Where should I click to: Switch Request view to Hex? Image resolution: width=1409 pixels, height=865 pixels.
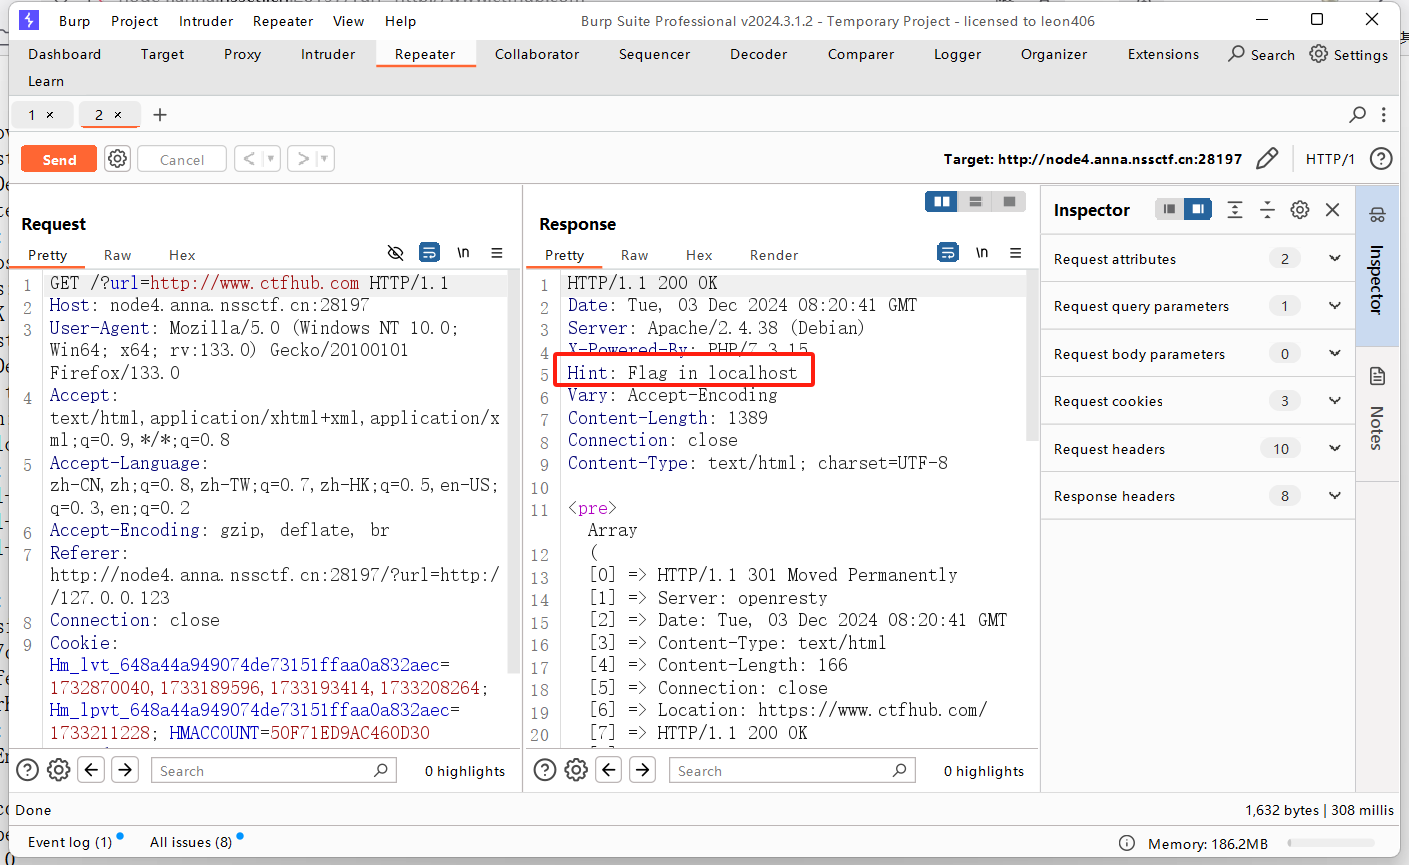182,255
